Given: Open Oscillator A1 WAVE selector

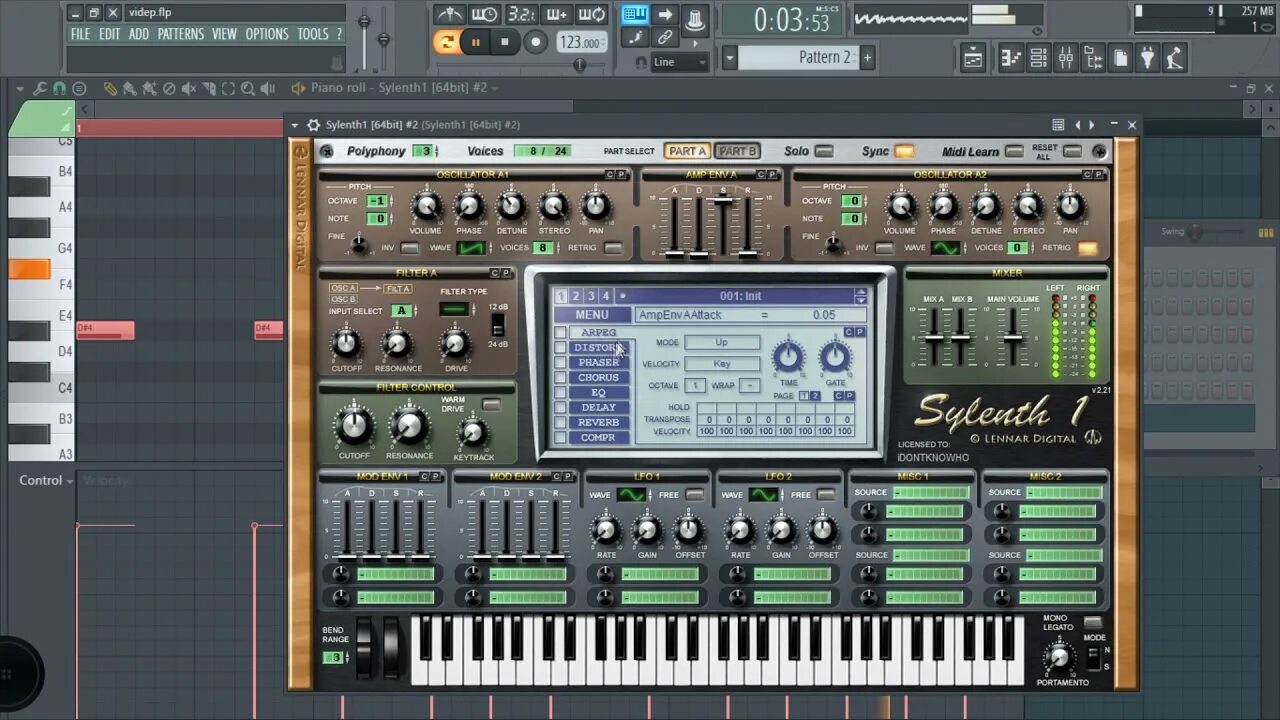Looking at the screenshot, I should point(471,248).
